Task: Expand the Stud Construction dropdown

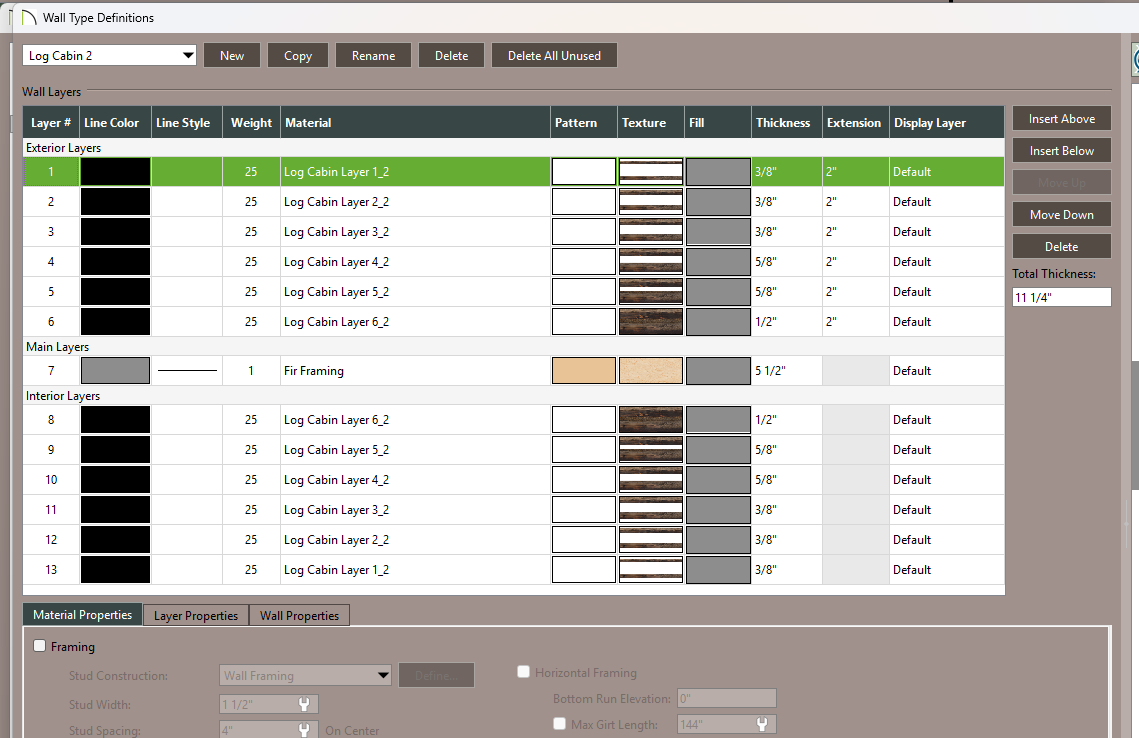Action: [x=305, y=676]
